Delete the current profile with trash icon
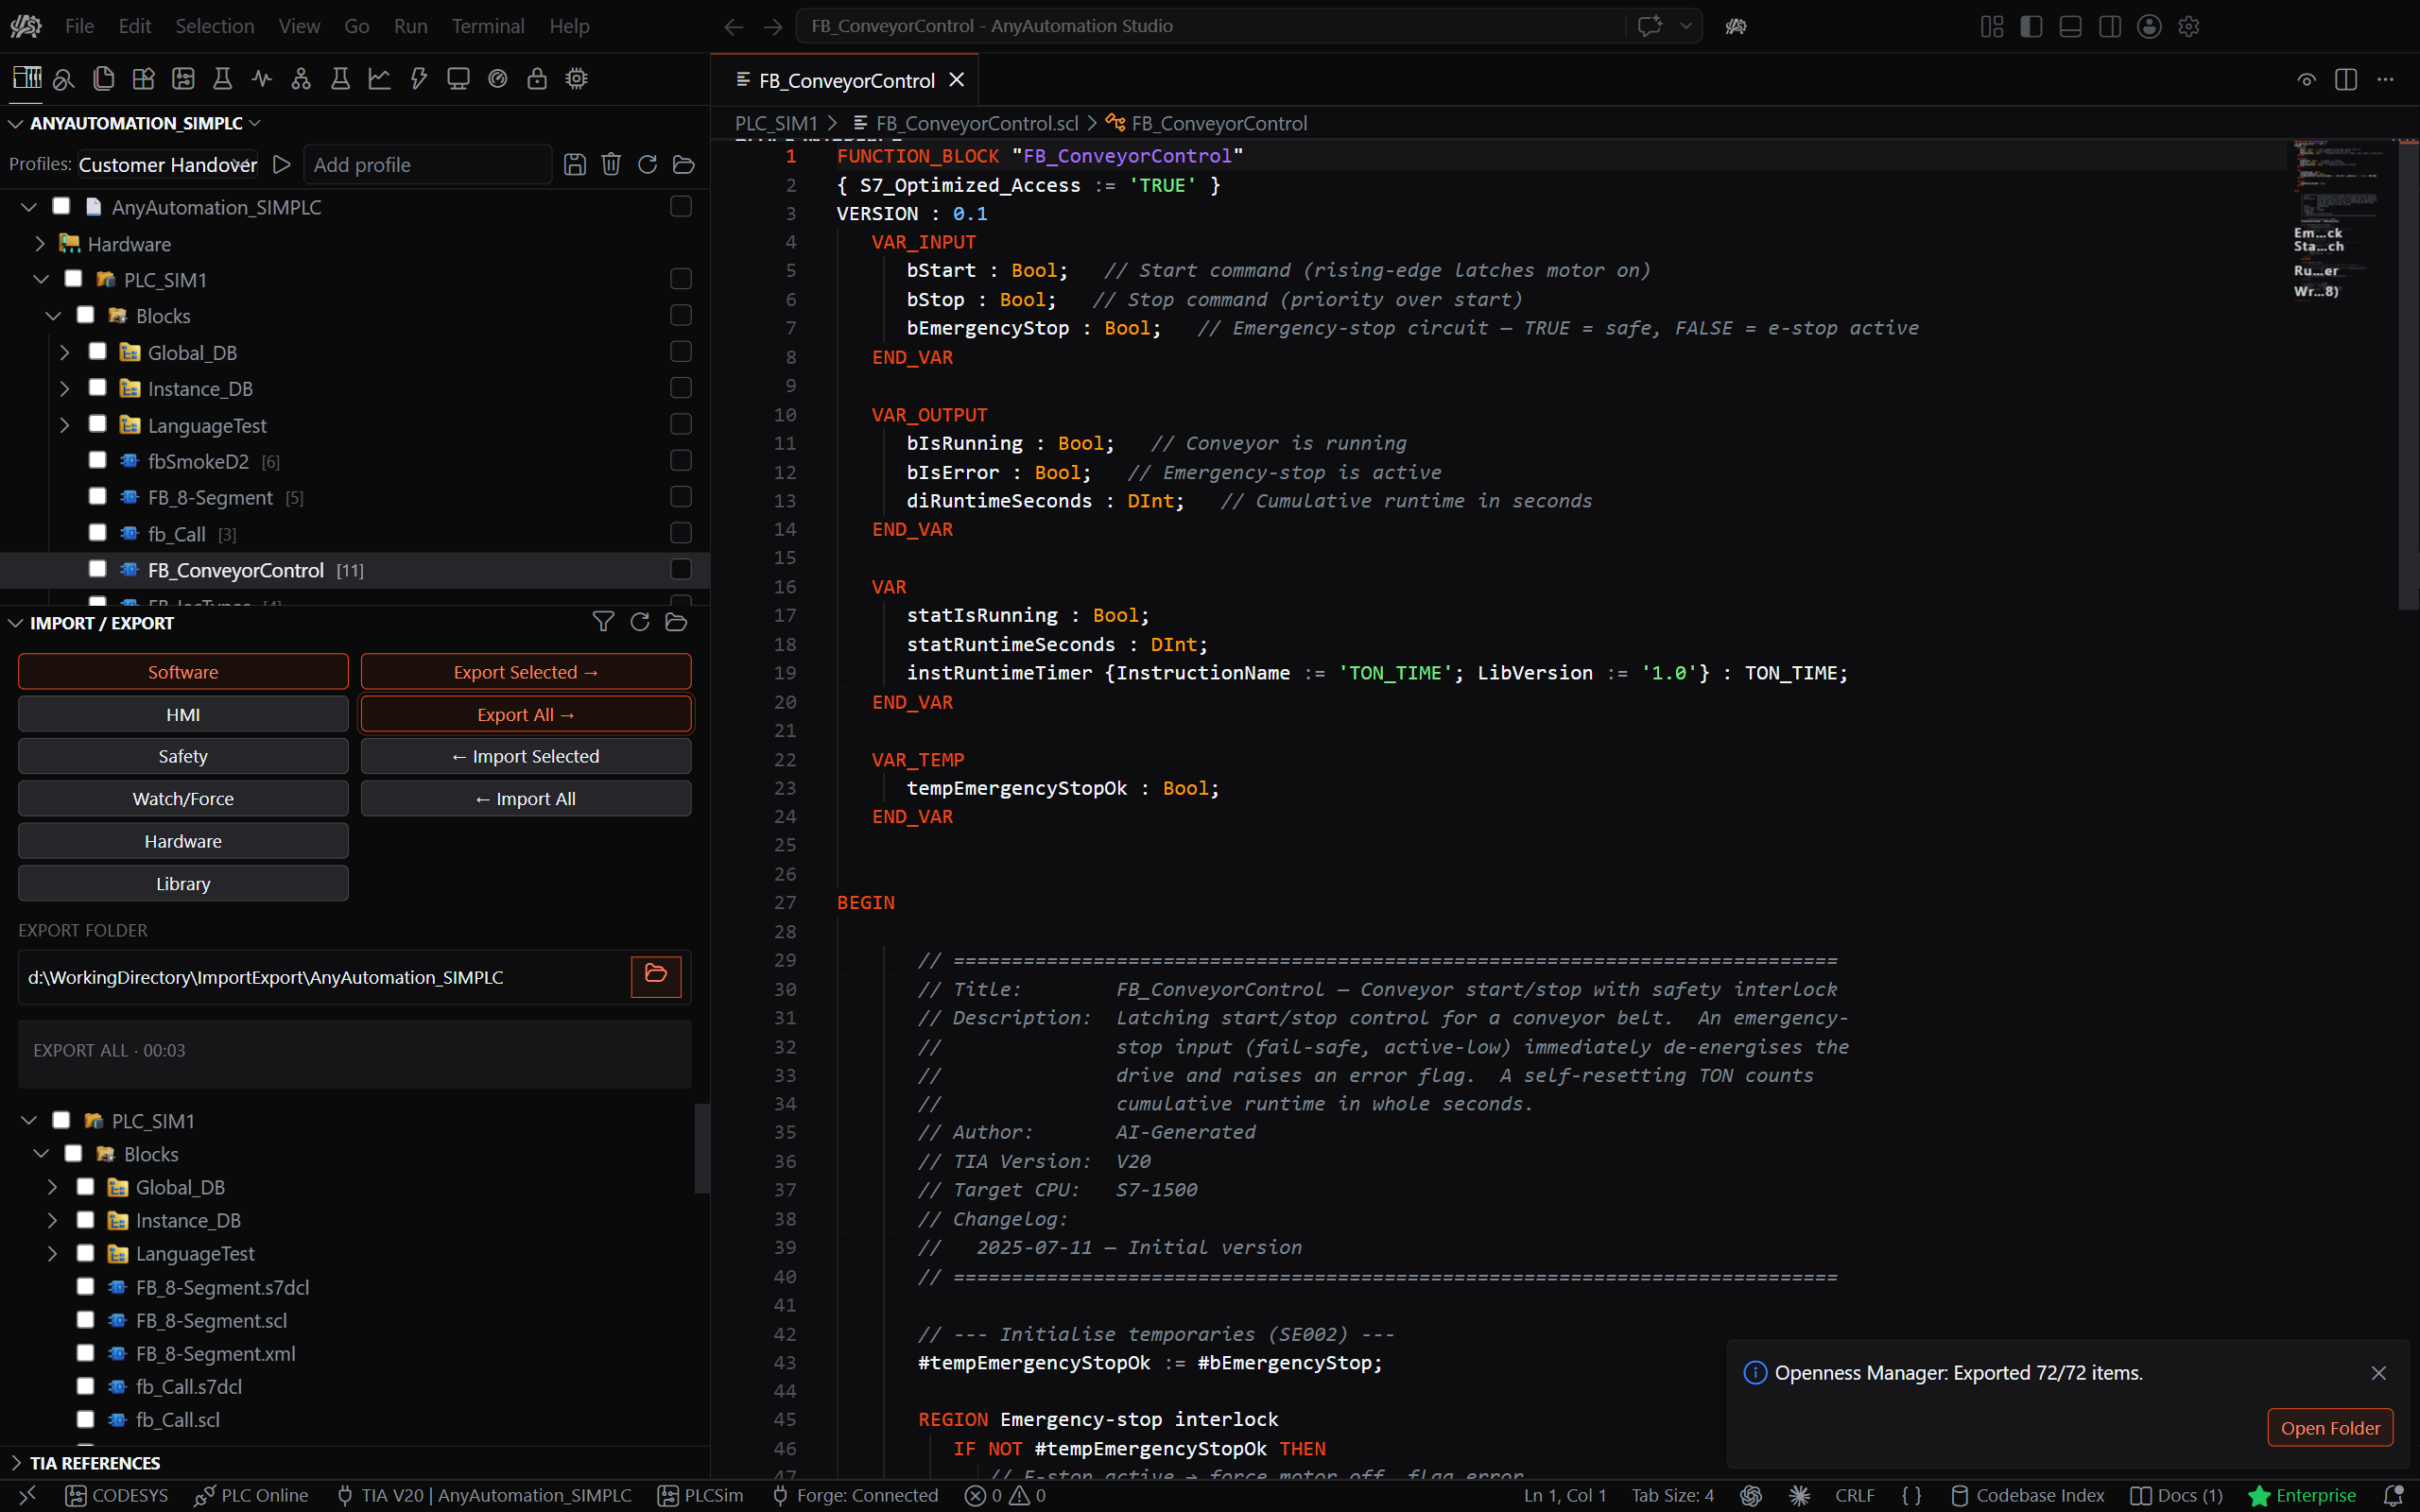The image size is (2420, 1512). (611, 164)
